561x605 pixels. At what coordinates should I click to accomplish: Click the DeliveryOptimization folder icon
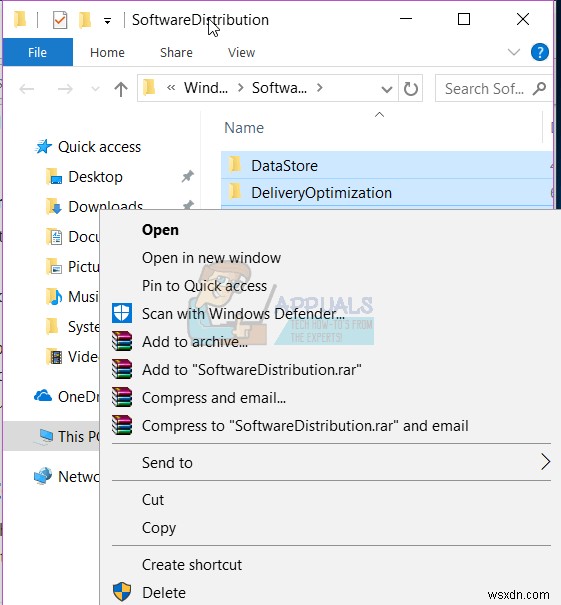(x=235, y=192)
